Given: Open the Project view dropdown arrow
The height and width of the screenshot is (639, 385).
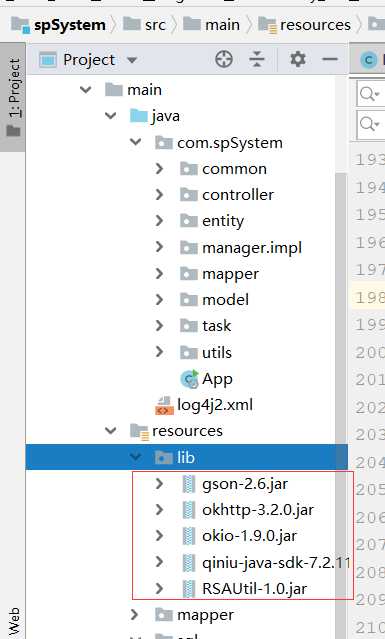Looking at the screenshot, I should (x=132, y=60).
